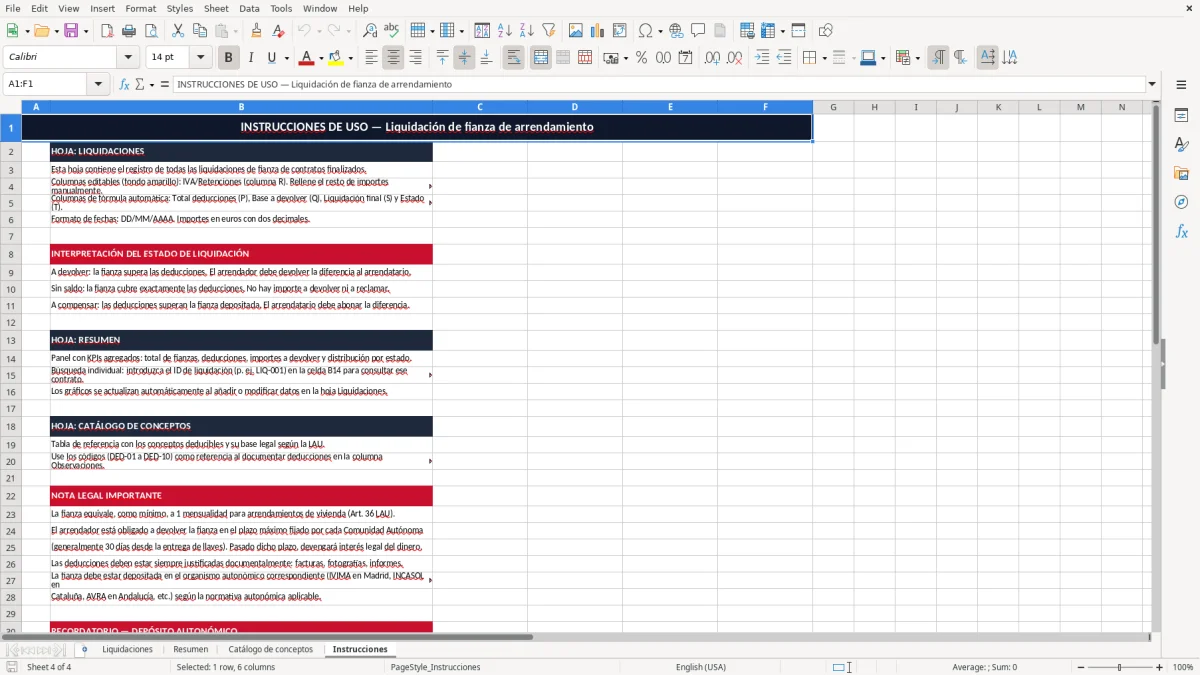Toggle Align Left
Image resolution: width=1200 pixels, height=675 pixels.
pyautogui.click(x=372, y=58)
